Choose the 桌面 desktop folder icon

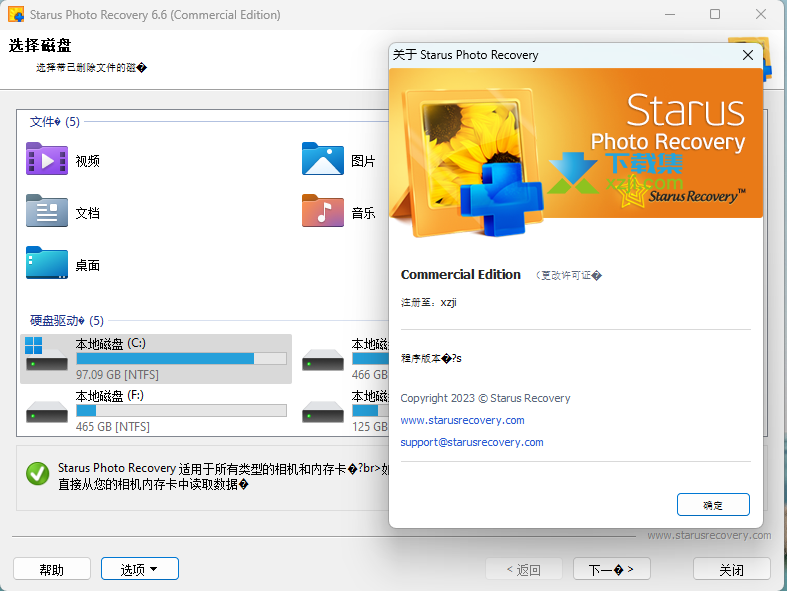point(47,263)
